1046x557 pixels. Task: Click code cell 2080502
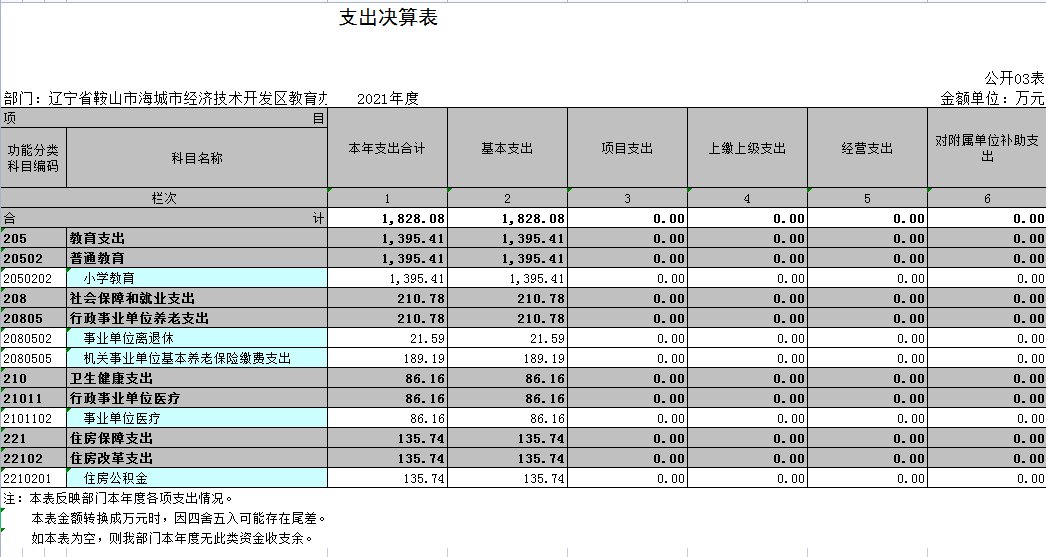[33, 338]
